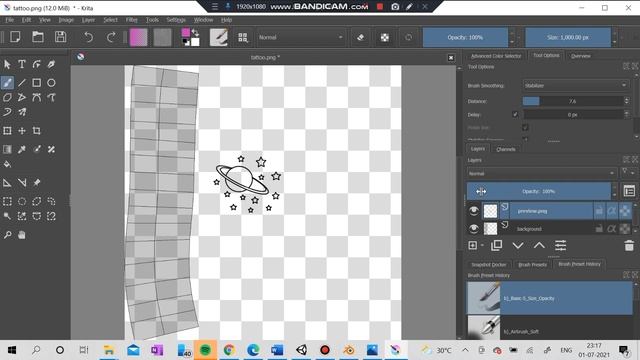Select the Ellipse tool
Viewport: 640px width, 360px height.
coord(51,83)
